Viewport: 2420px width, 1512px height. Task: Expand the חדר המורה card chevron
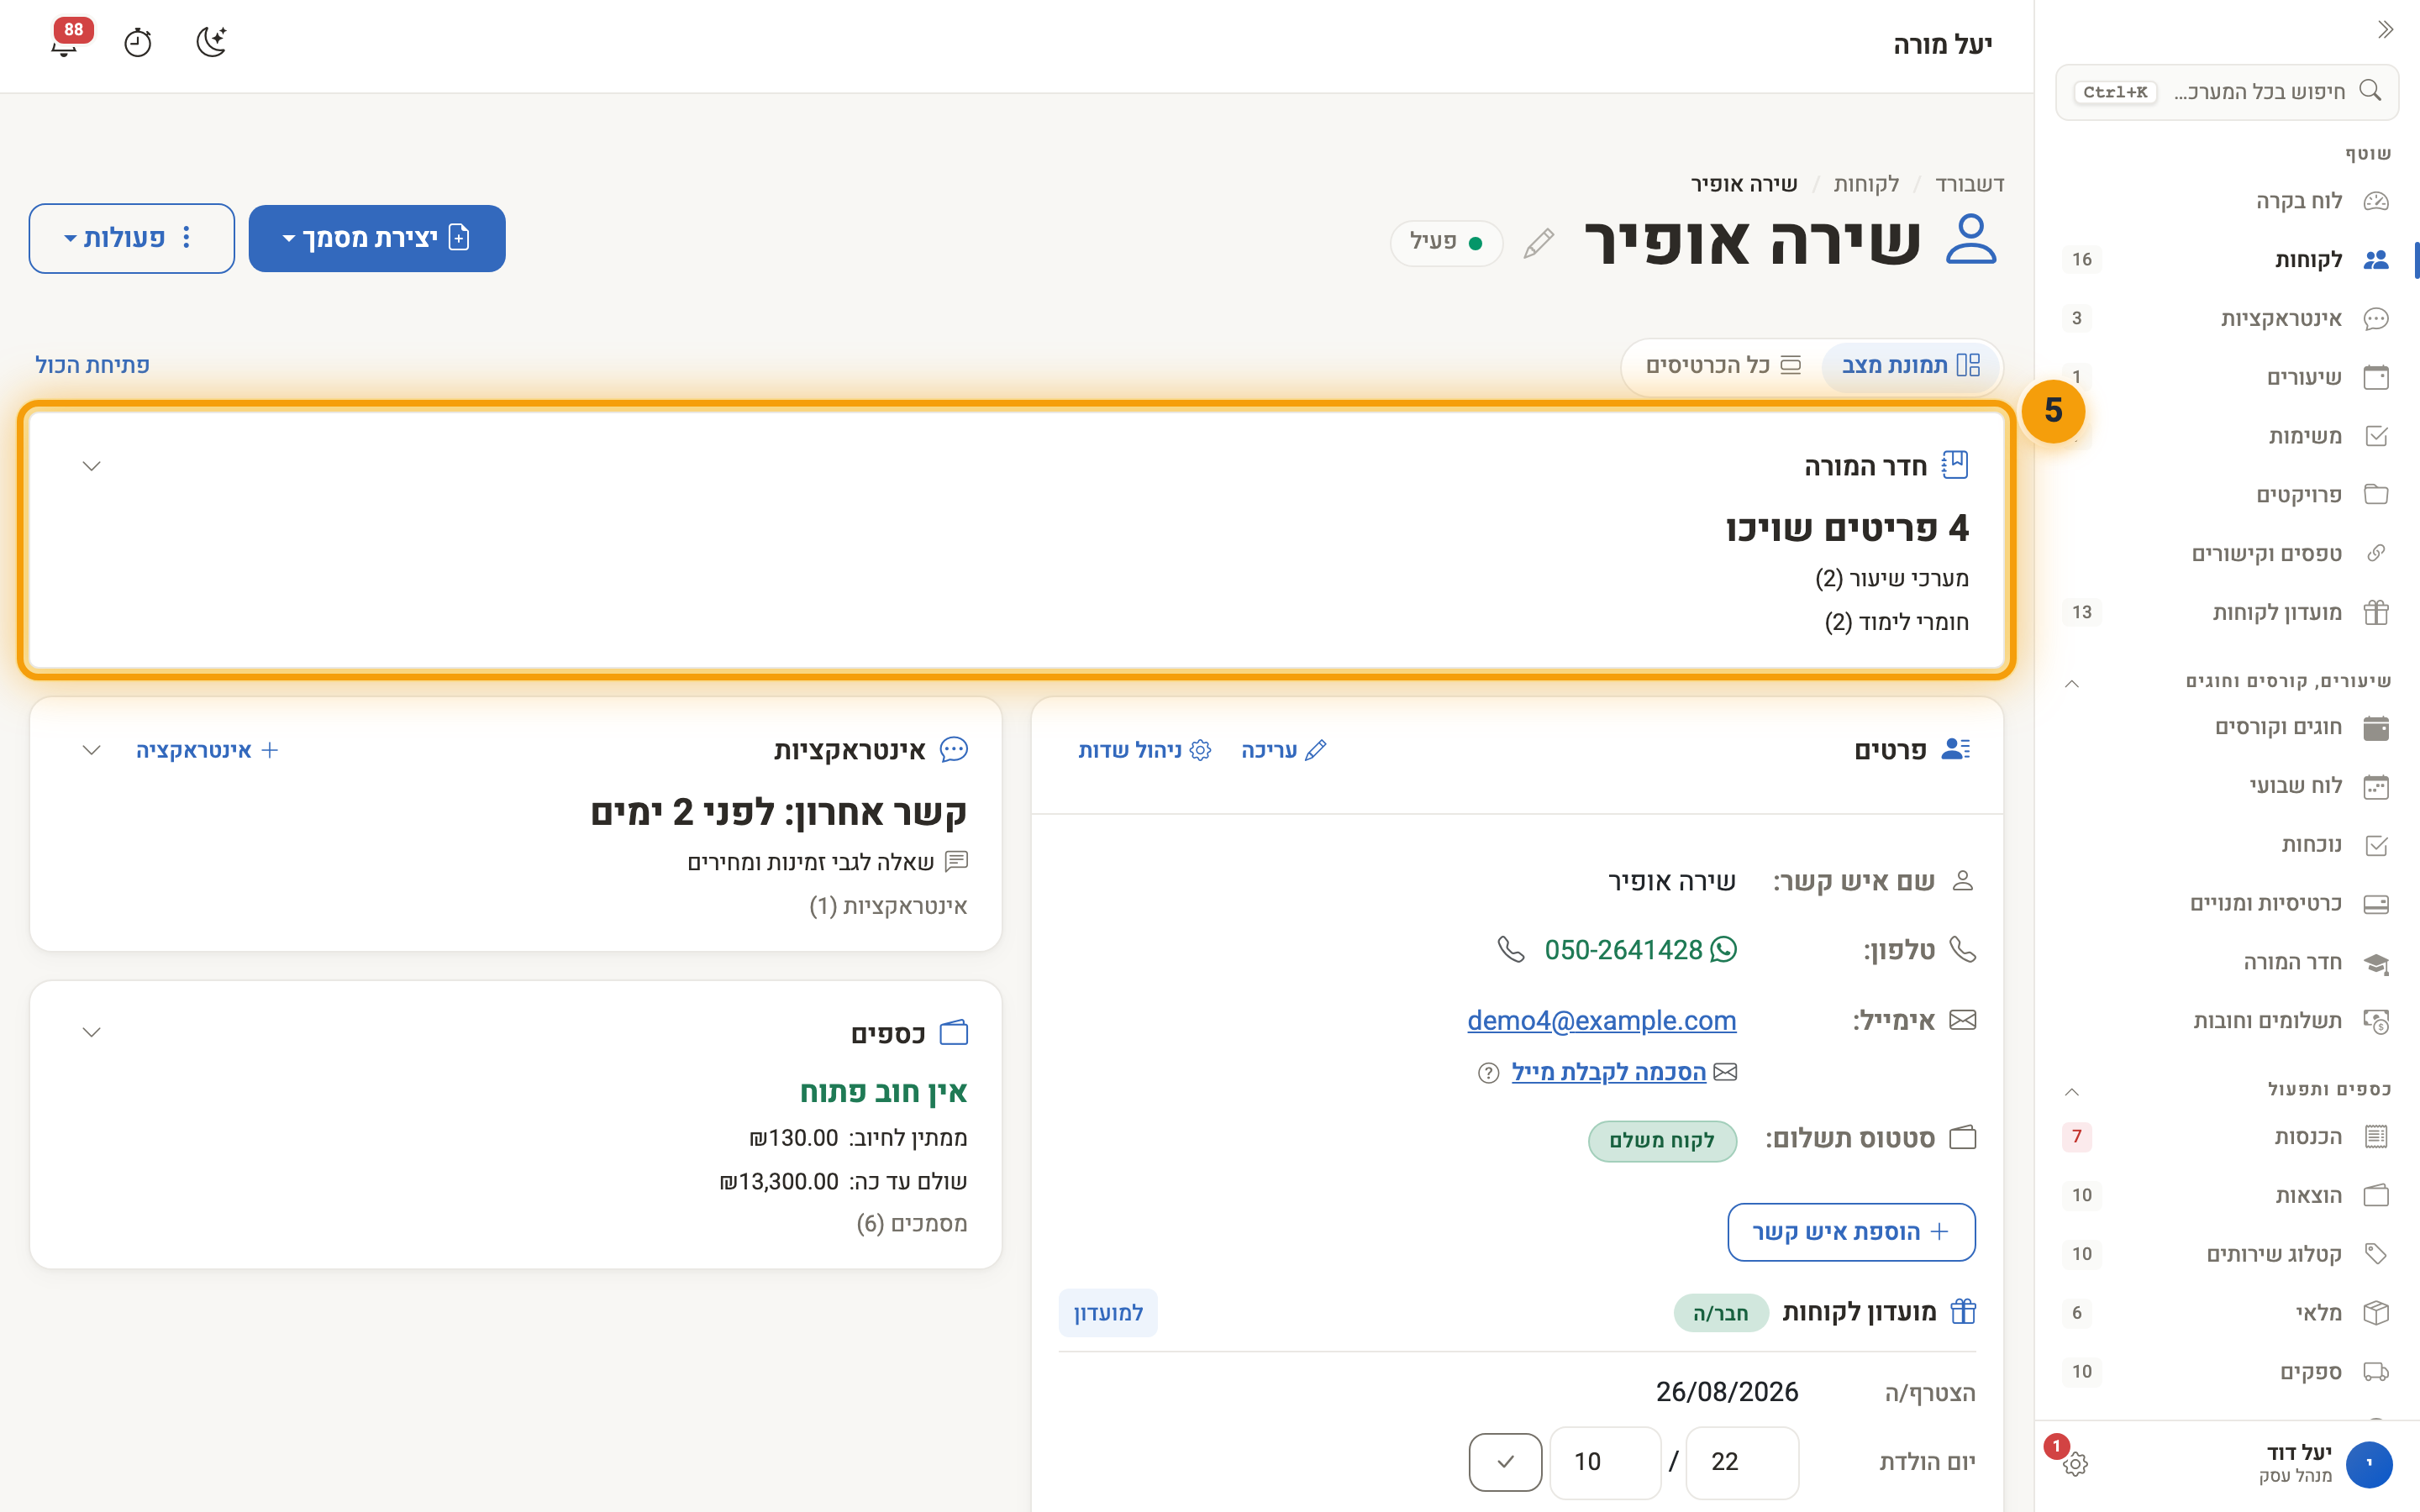tap(91, 466)
